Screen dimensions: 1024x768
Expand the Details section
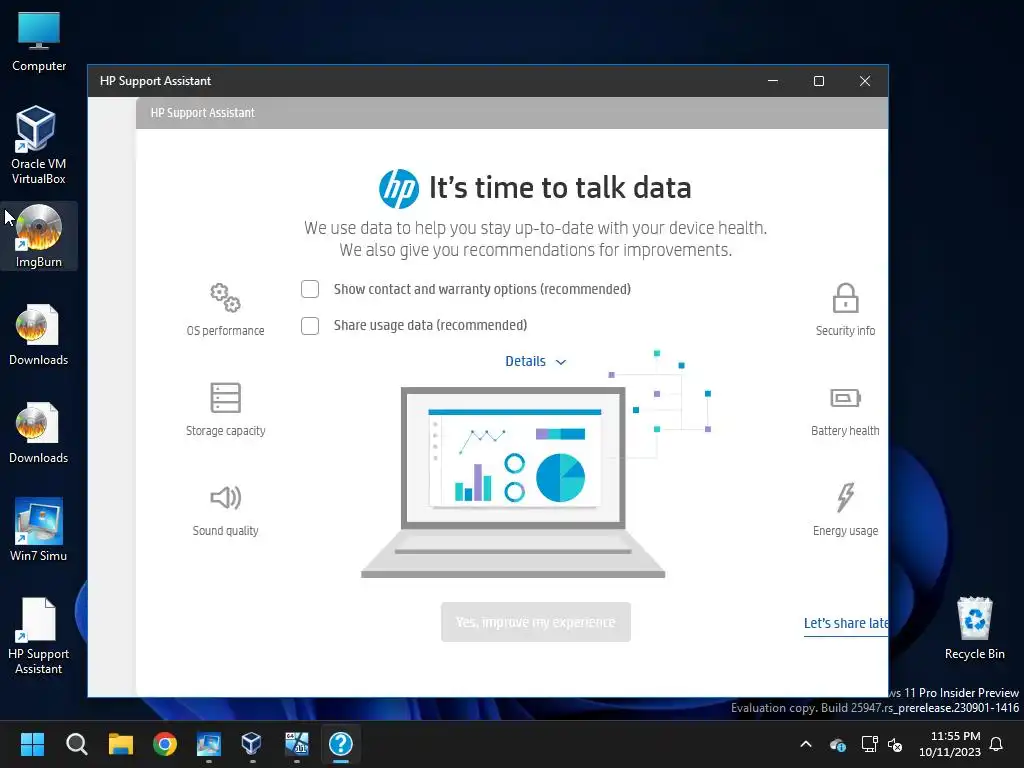(536, 361)
